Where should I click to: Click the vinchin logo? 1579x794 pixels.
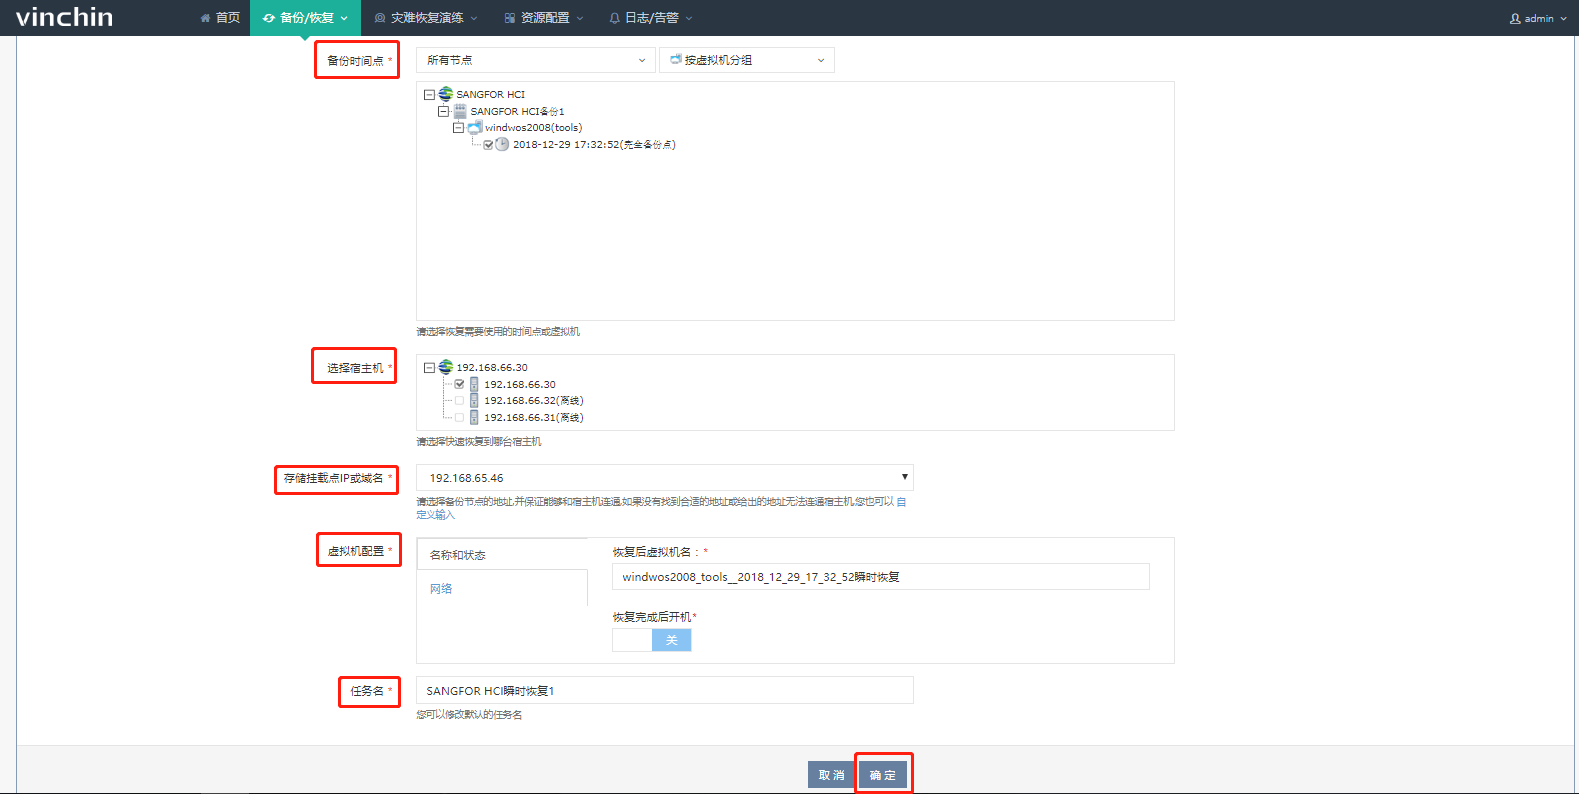[x=64, y=17]
